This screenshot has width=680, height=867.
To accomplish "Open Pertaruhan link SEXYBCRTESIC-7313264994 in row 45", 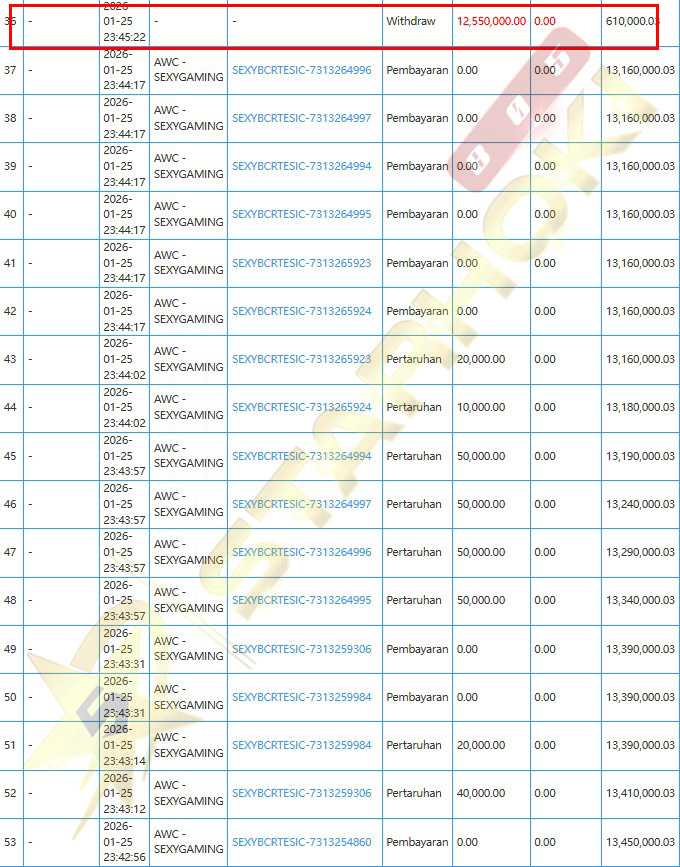I will pyautogui.click(x=301, y=456).
